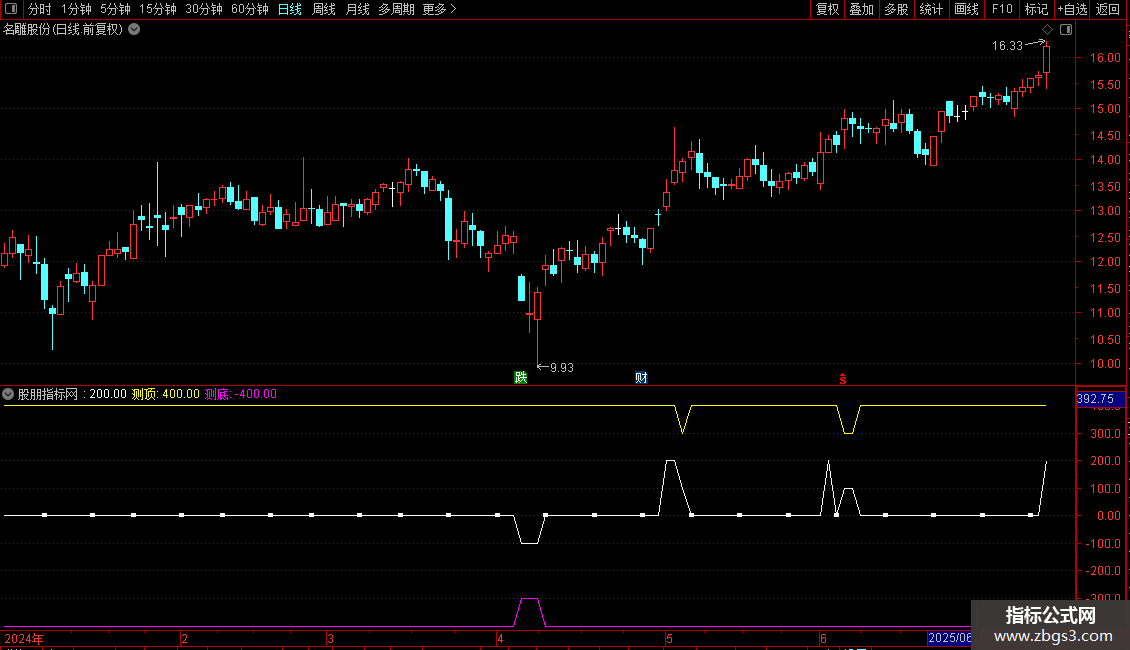
Task: Select the 15分钟 period
Action: 158,9
